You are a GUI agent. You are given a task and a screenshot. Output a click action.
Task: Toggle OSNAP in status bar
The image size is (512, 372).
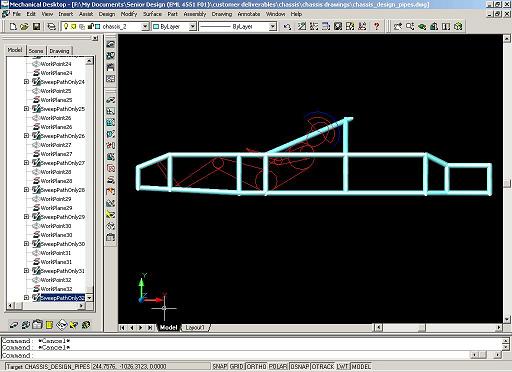pyautogui.click(x=300, y=367)
